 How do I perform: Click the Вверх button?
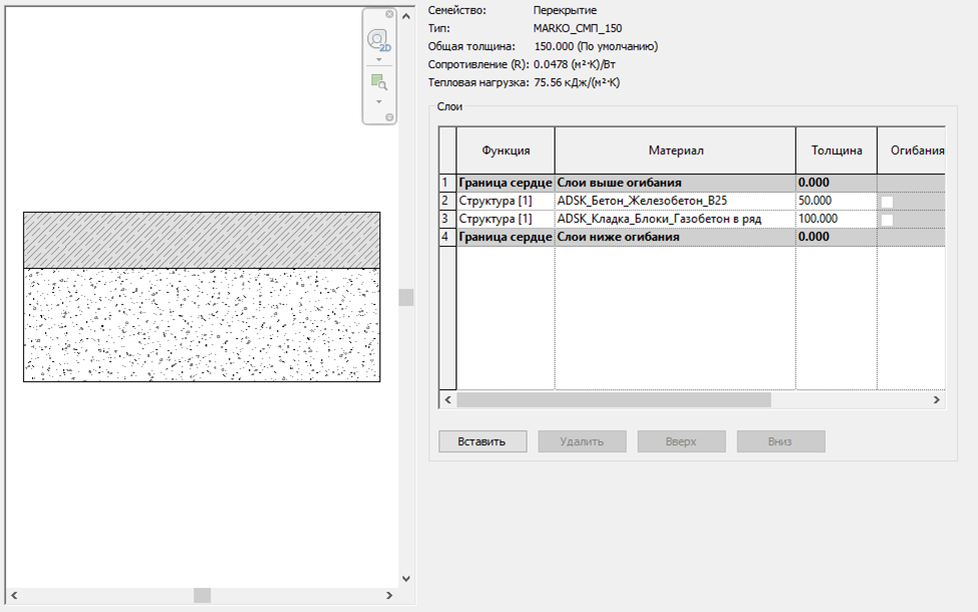pyautogui.click(x=681, y=441)
